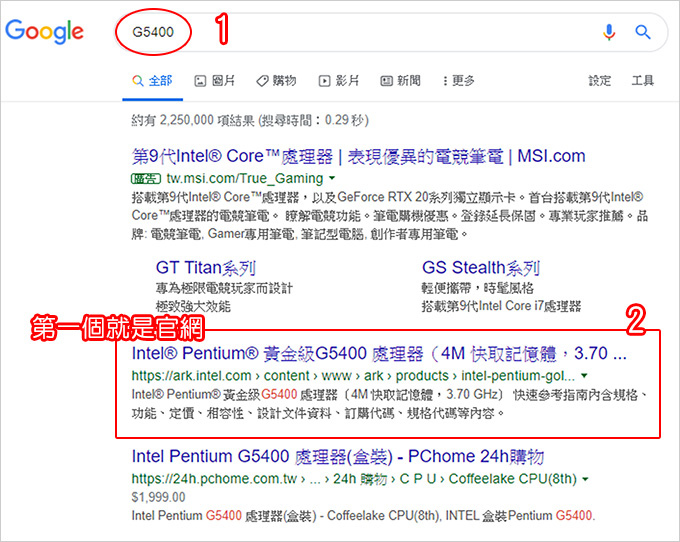Switch to the 購物 shopping tab

[x=276, y=81]
